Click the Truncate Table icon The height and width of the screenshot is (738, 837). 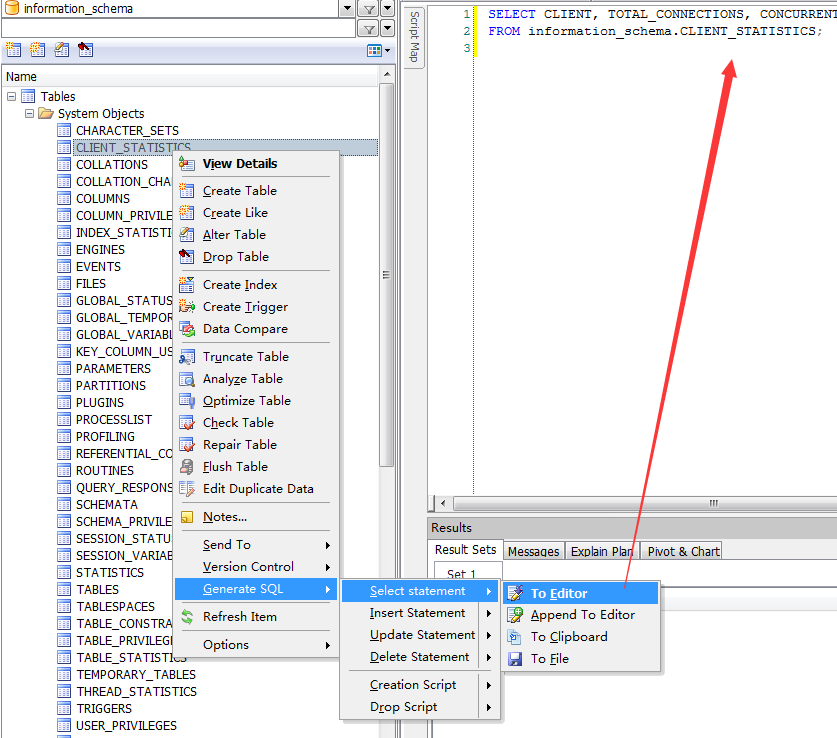coord(187,356)
